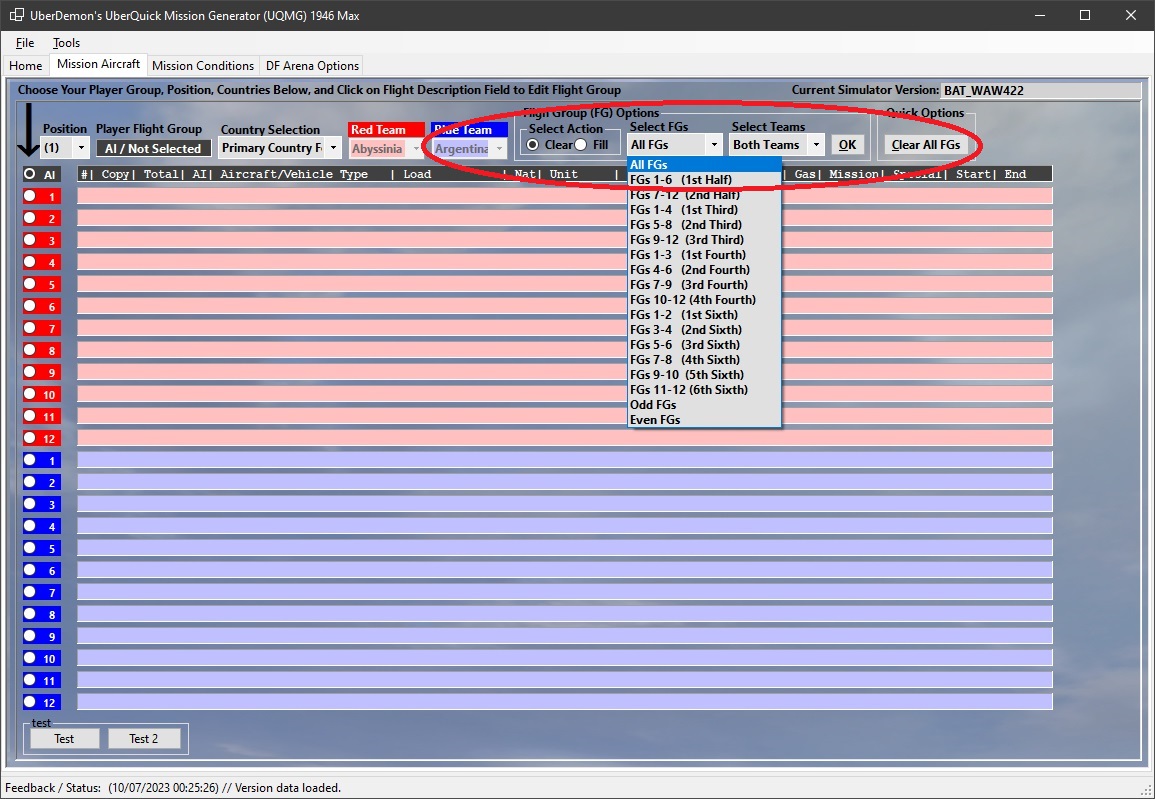Select blue flight group 6 radio button
This screenshot has height=799, width=1155.
pos(29,570)
